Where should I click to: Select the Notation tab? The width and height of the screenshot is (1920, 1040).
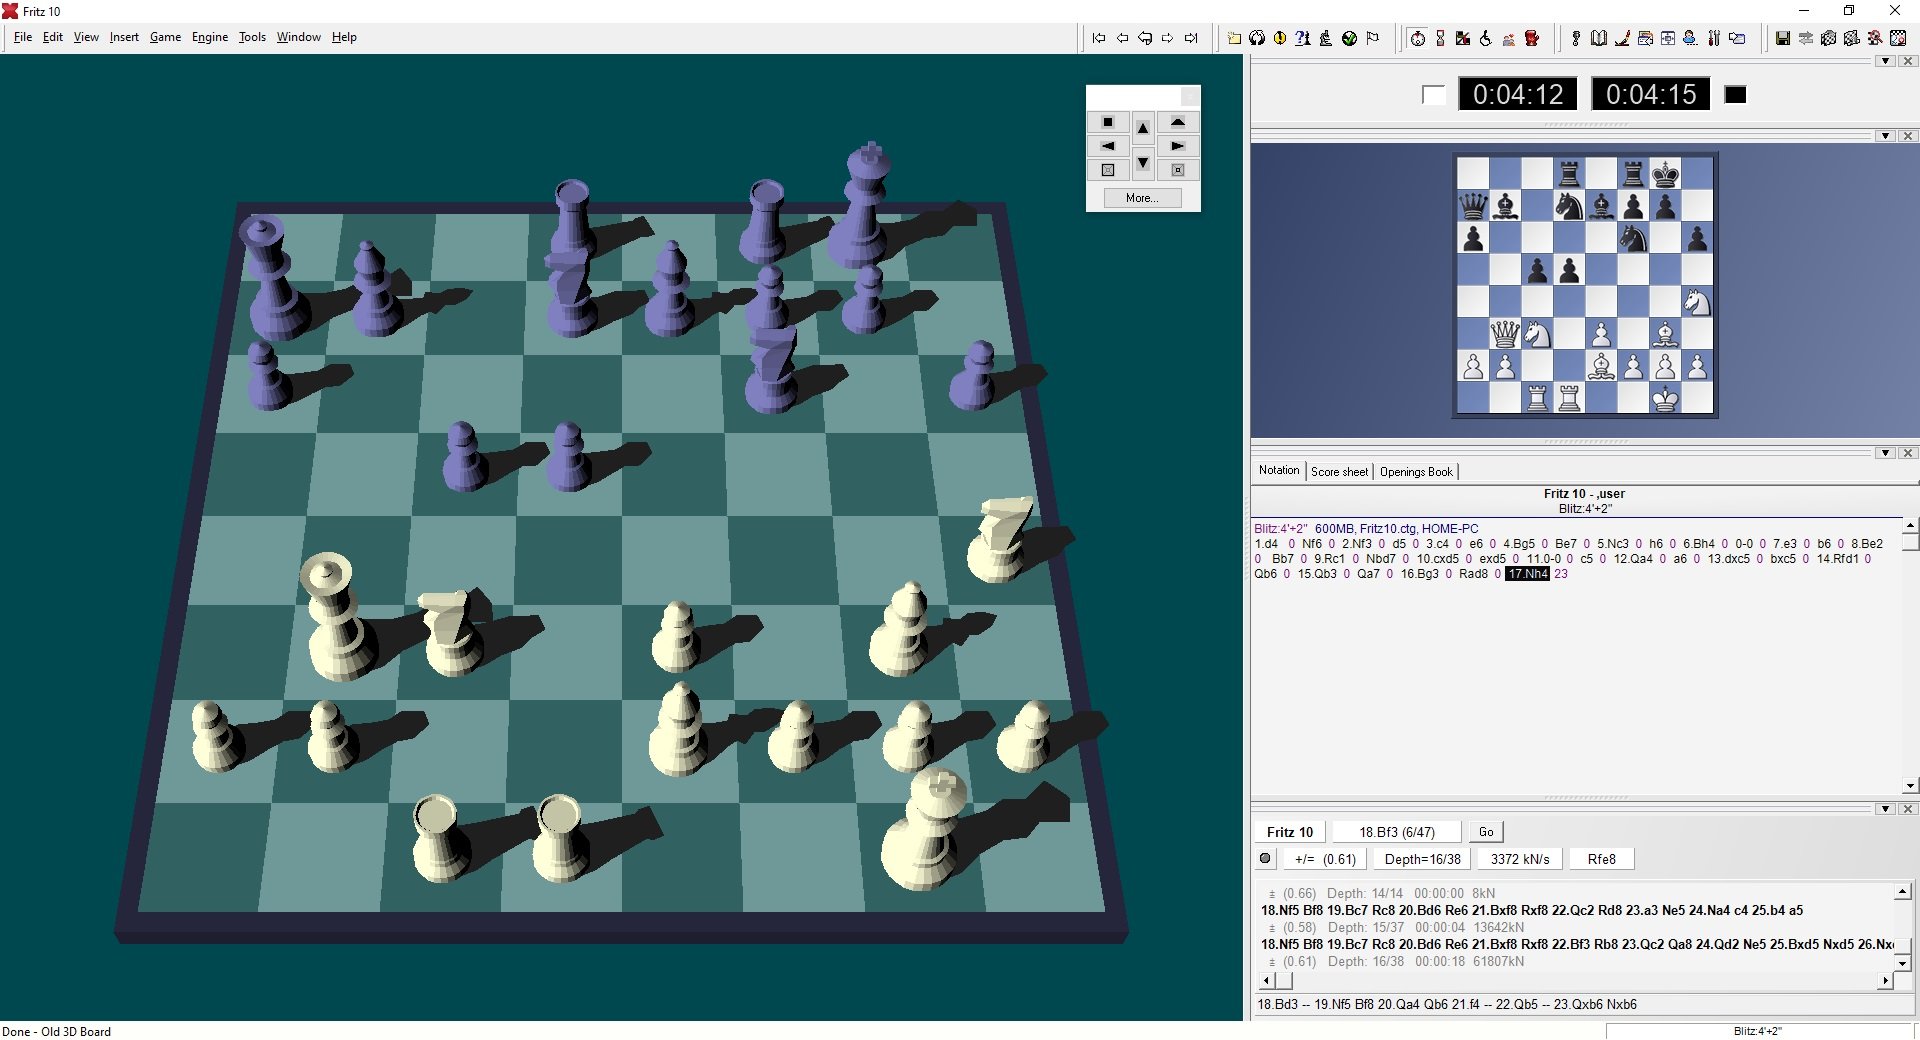click(1279, 470)
